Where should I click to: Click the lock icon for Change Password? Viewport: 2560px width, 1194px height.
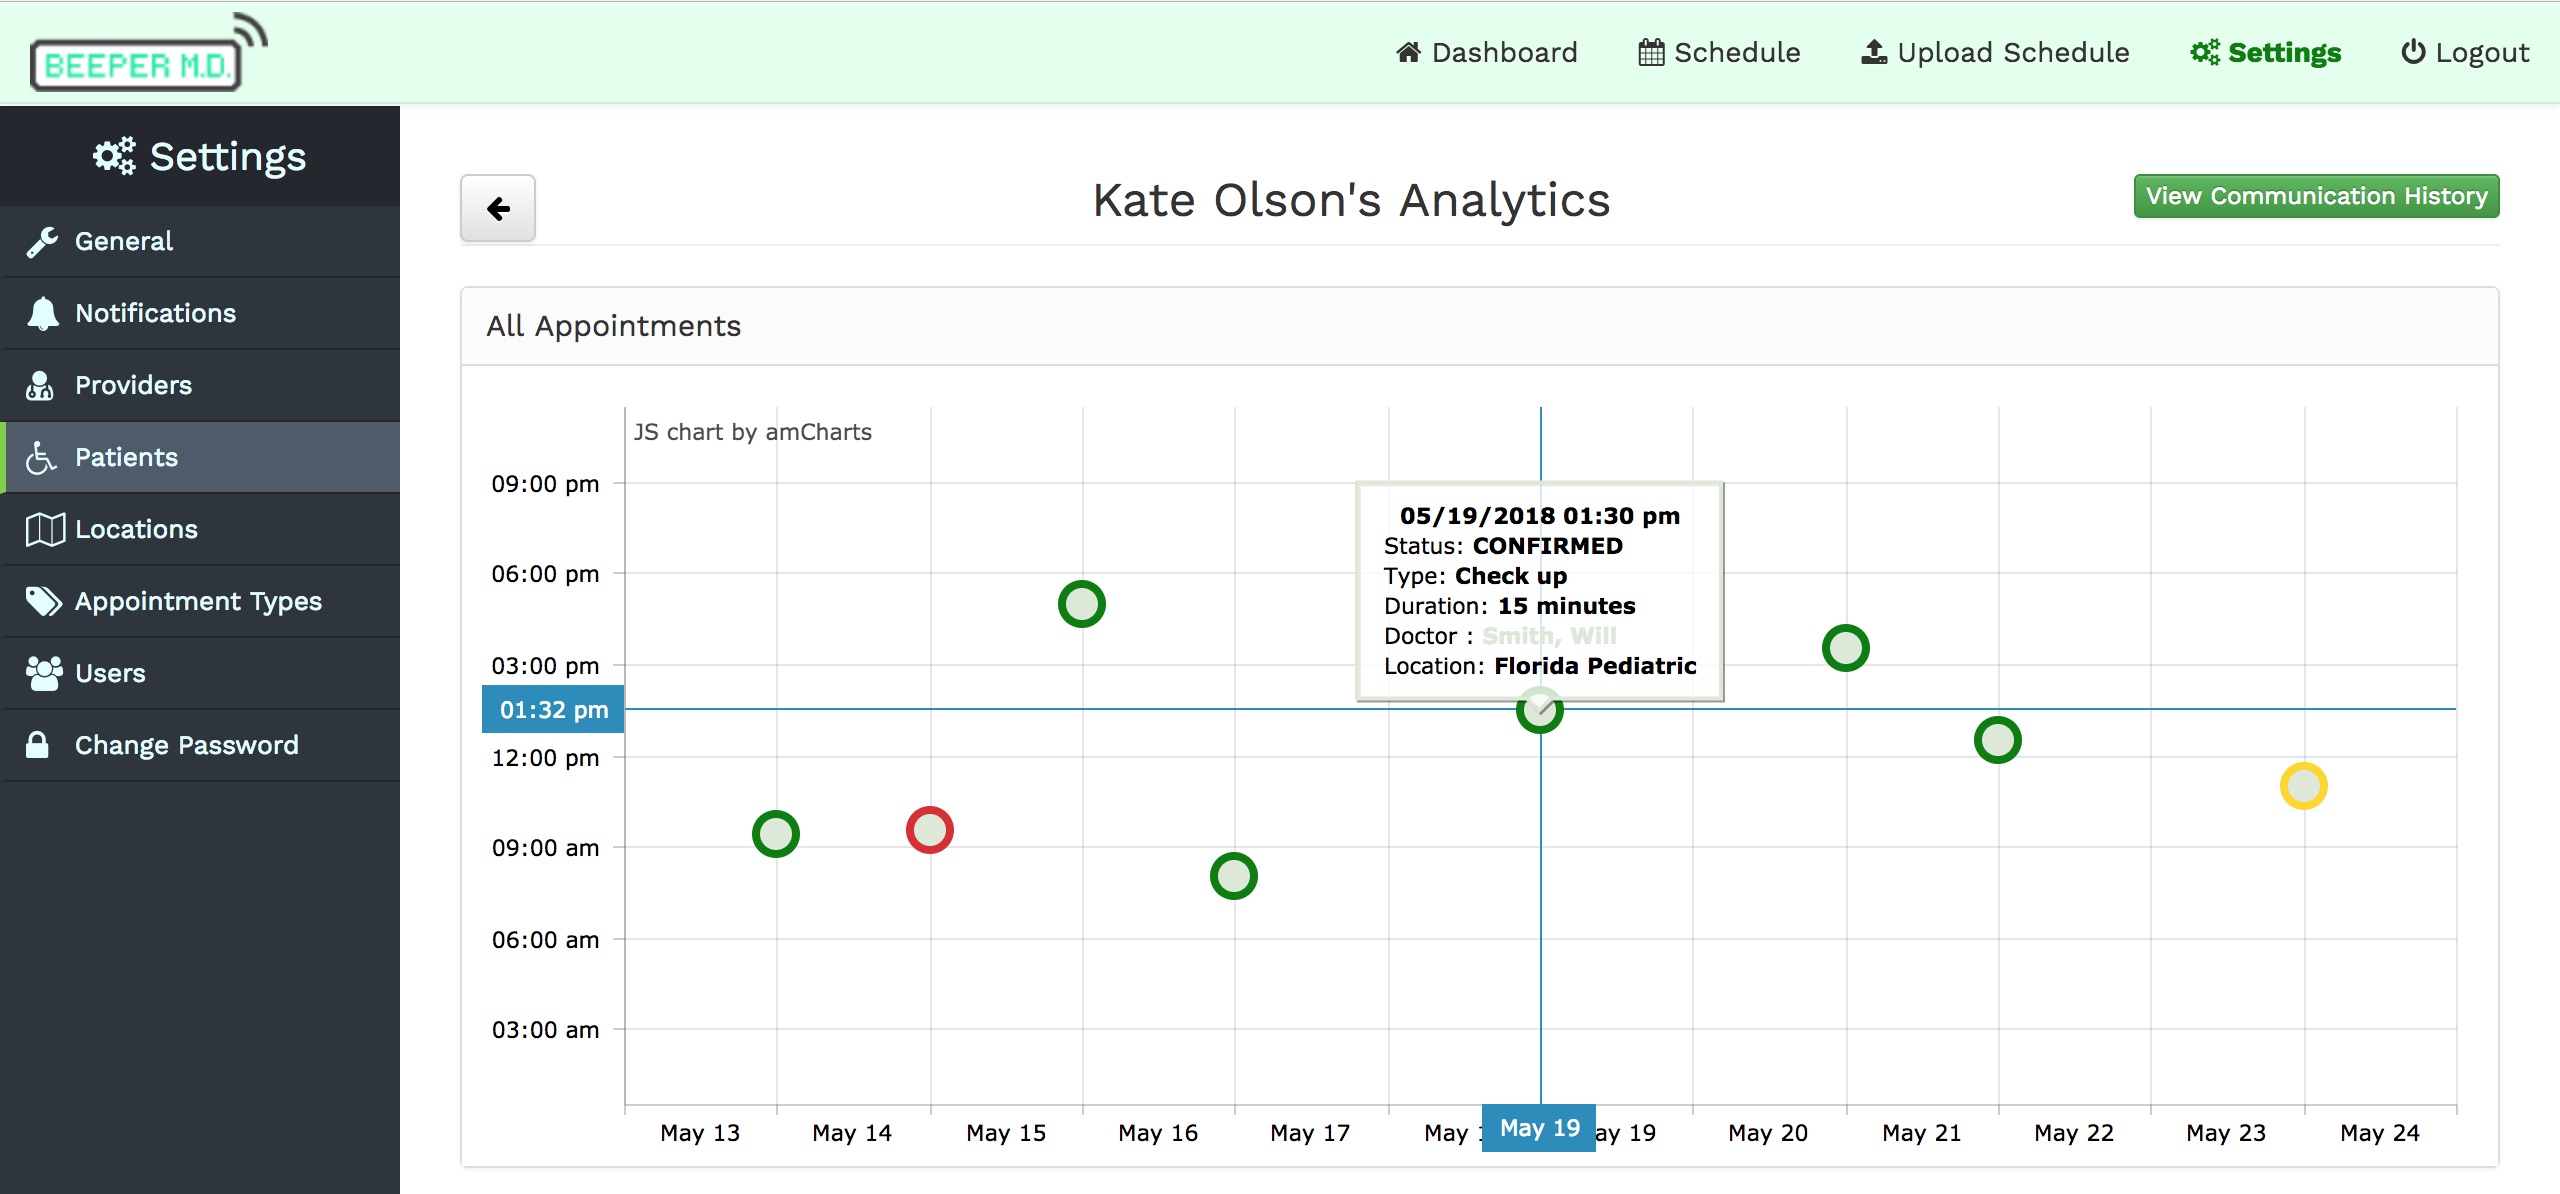point(38,746)
